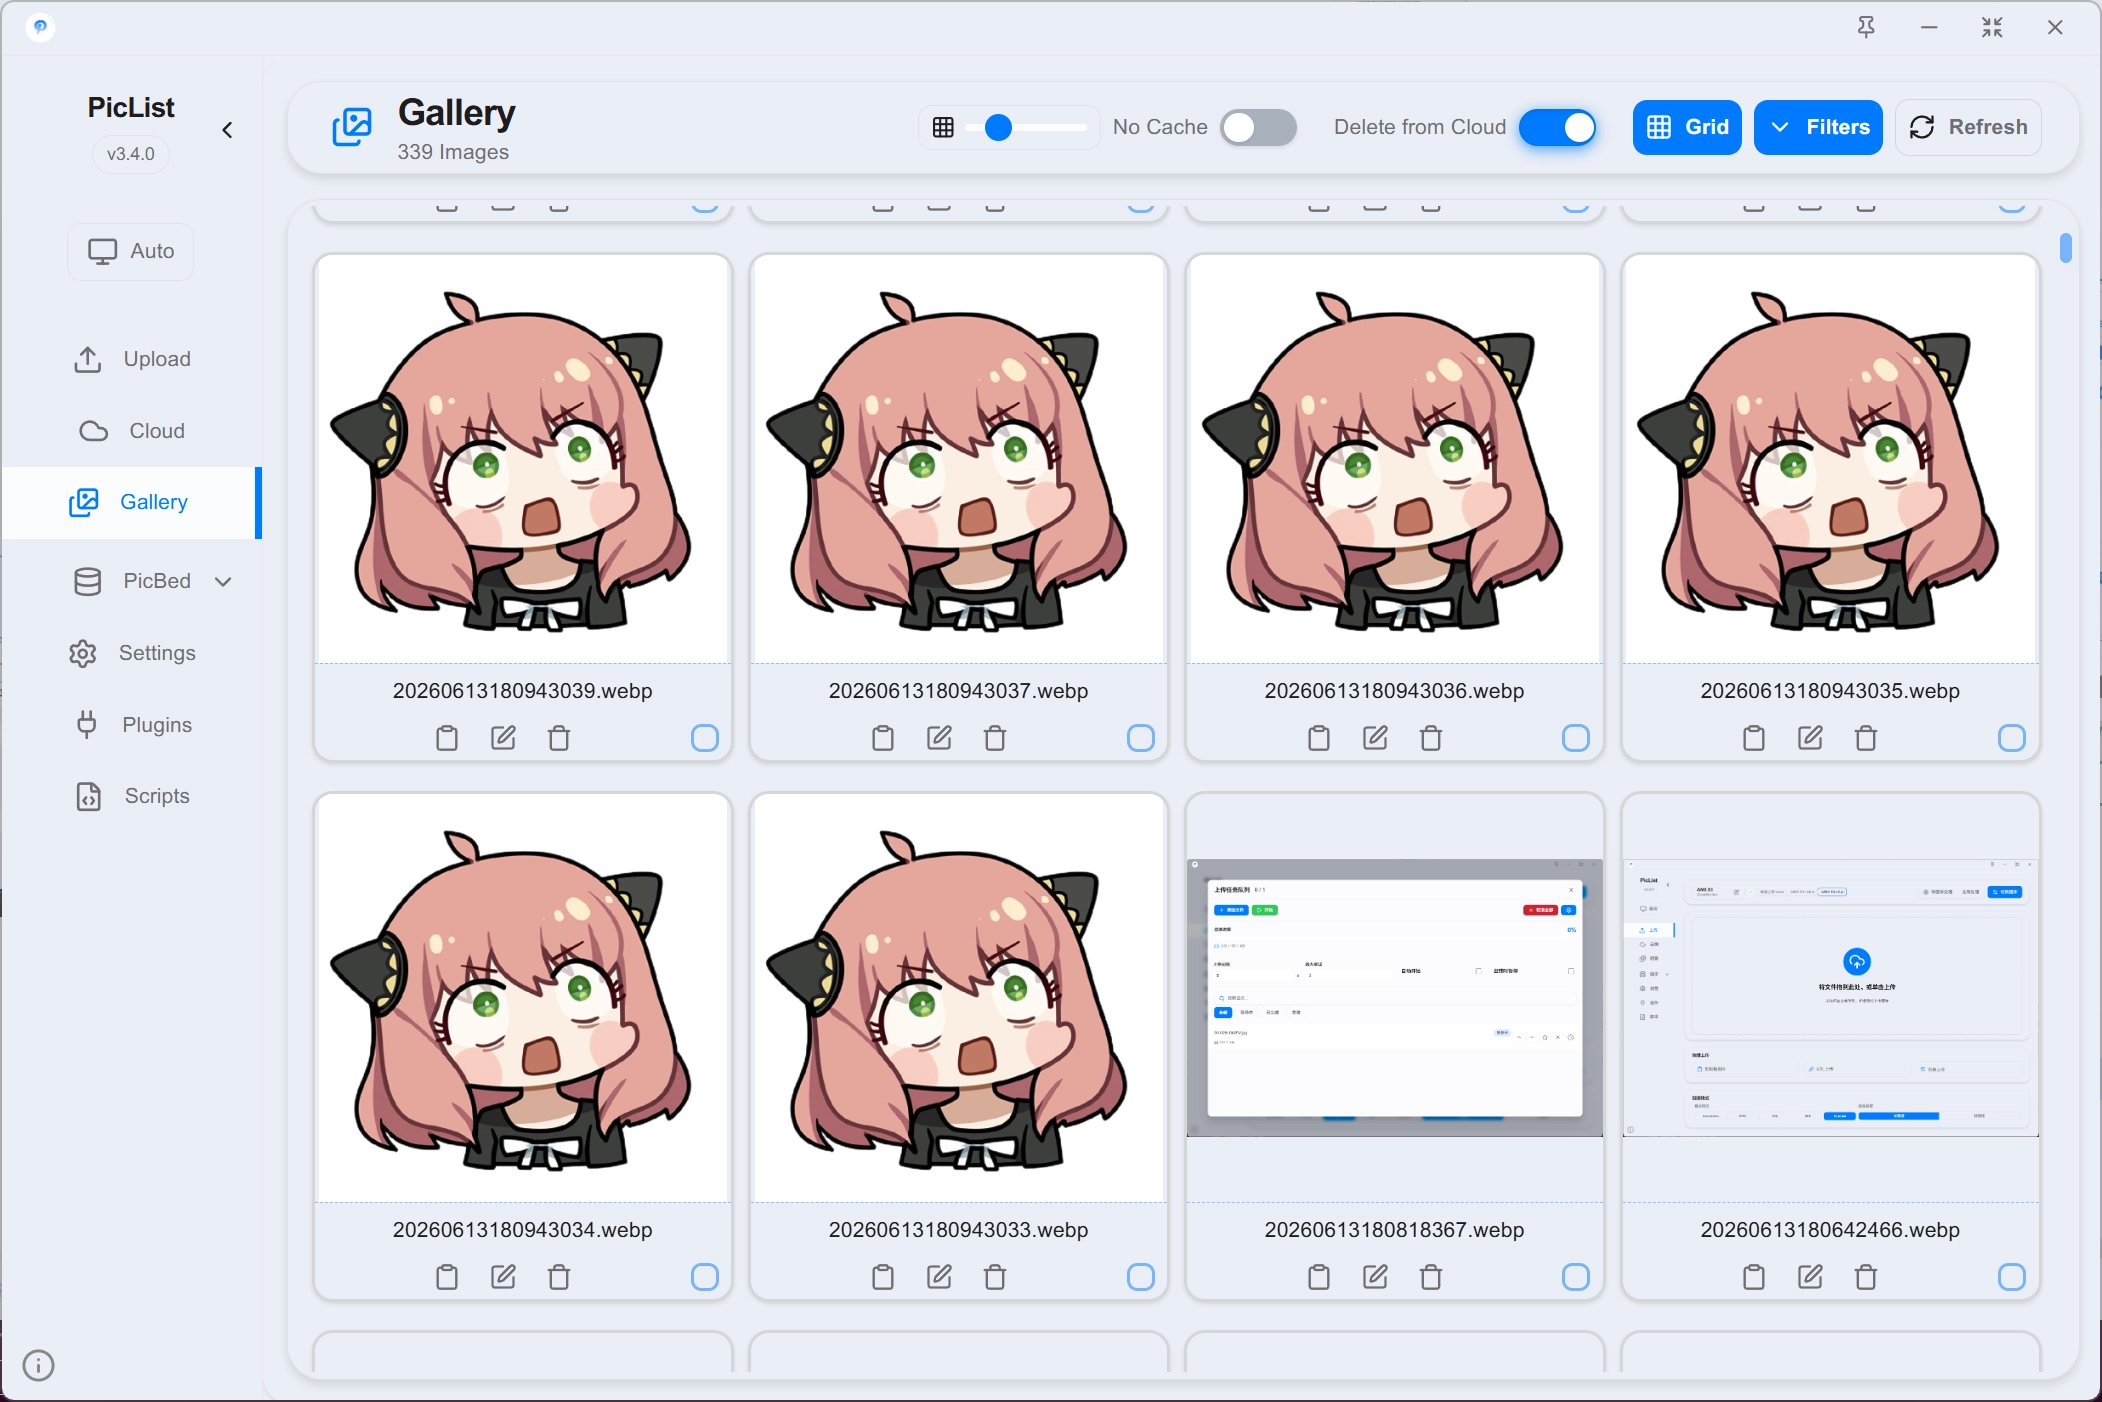The height and width of the screenshot is (1402, 2102).
Task: Delete image 20260613180642466.webp
Action: (x=1866, y=1277)
